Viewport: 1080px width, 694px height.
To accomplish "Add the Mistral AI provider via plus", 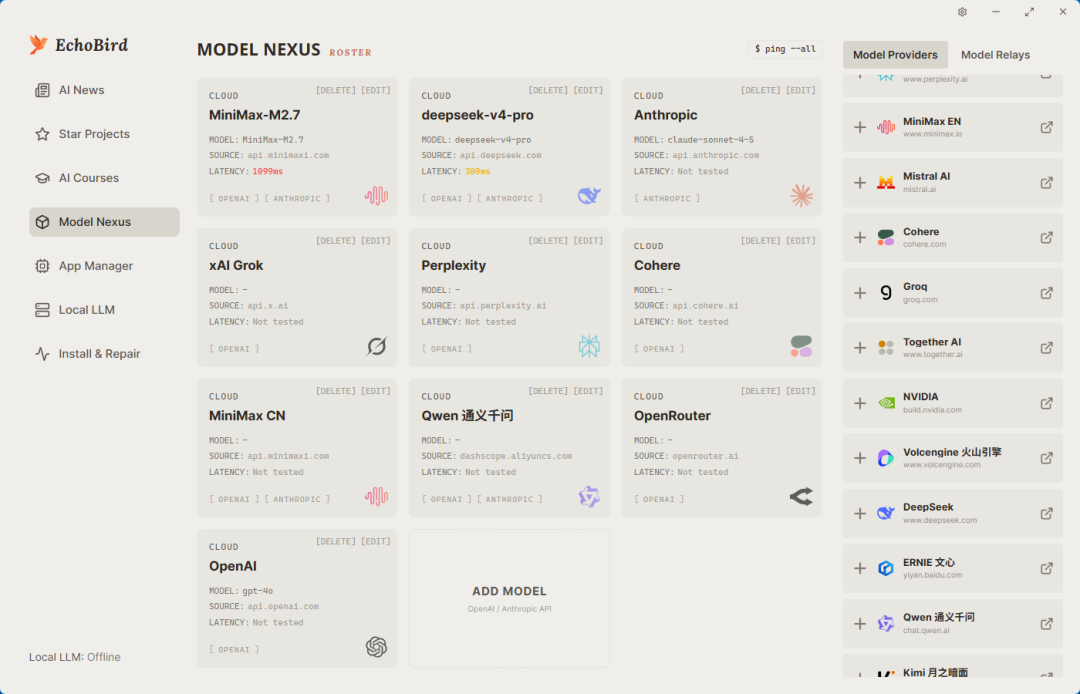I will pyautogui.click(x=860, y=182).
